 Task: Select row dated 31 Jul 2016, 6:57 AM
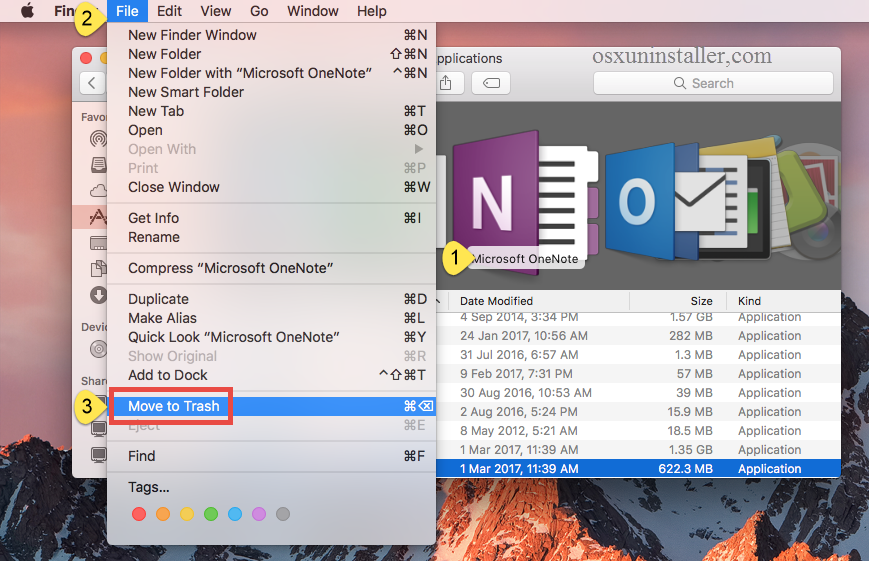[x=638, y=355]
